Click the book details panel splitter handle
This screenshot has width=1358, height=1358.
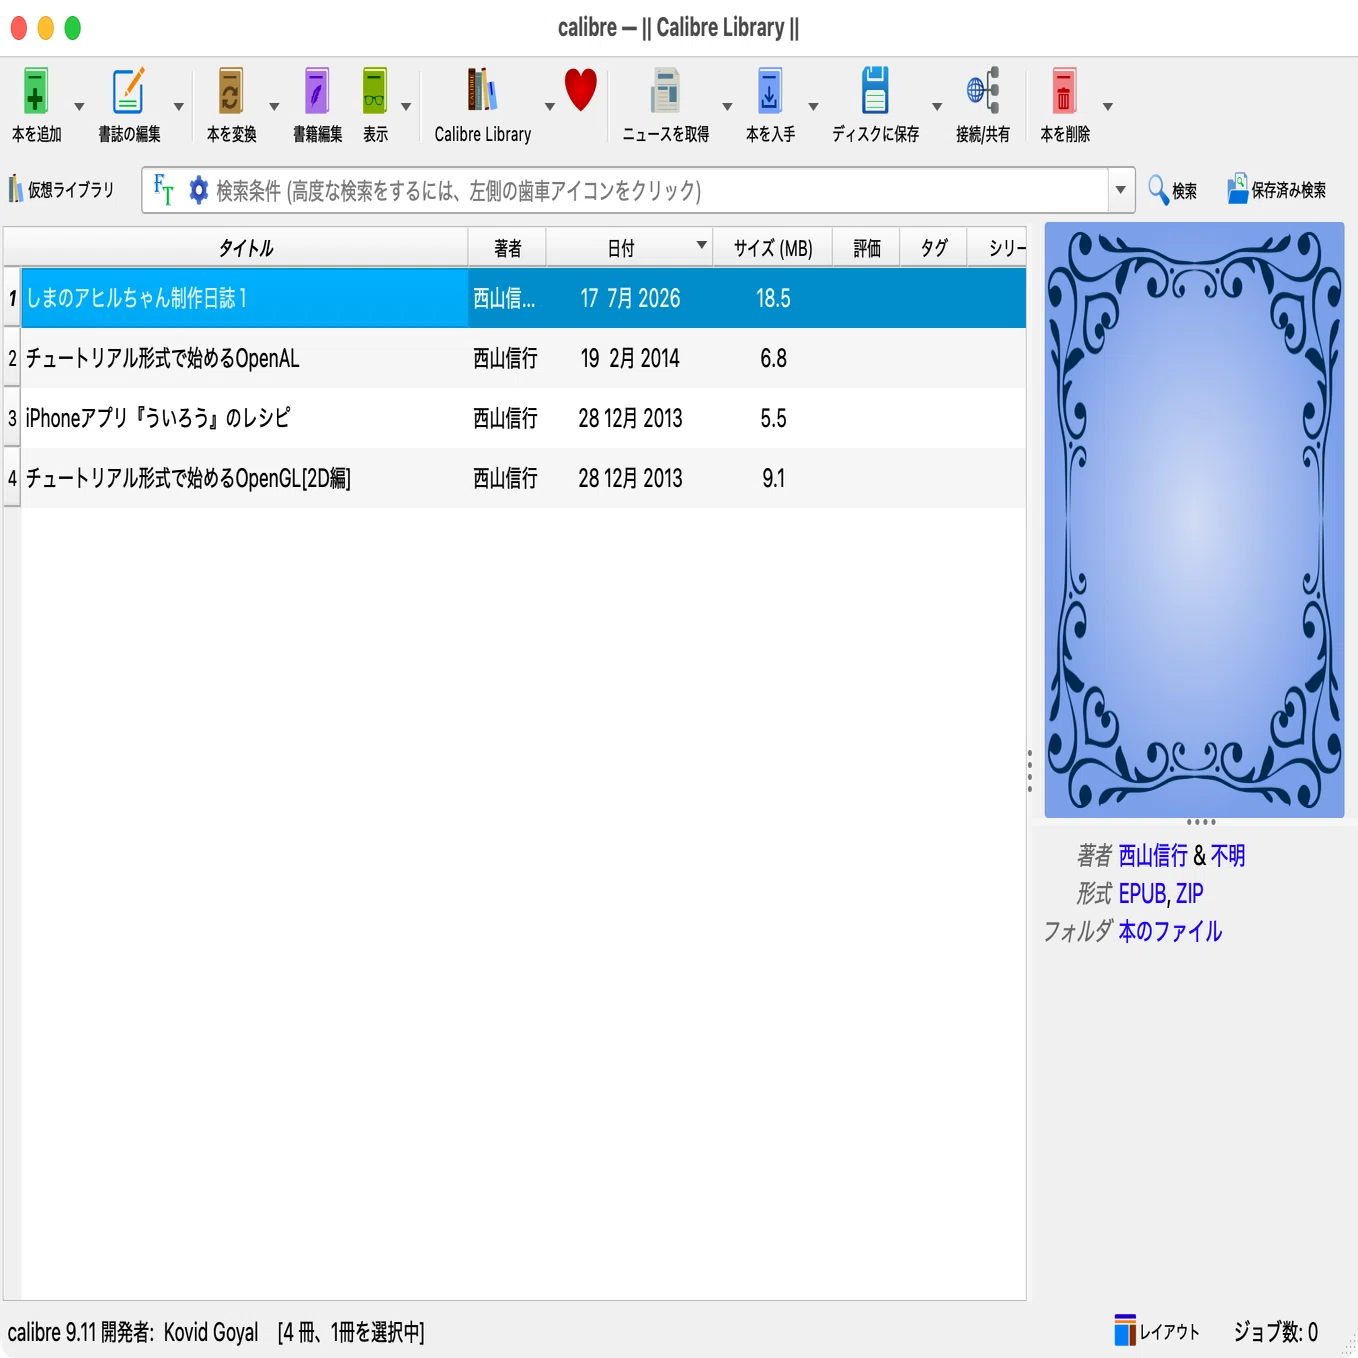[x=1030, y=770]
